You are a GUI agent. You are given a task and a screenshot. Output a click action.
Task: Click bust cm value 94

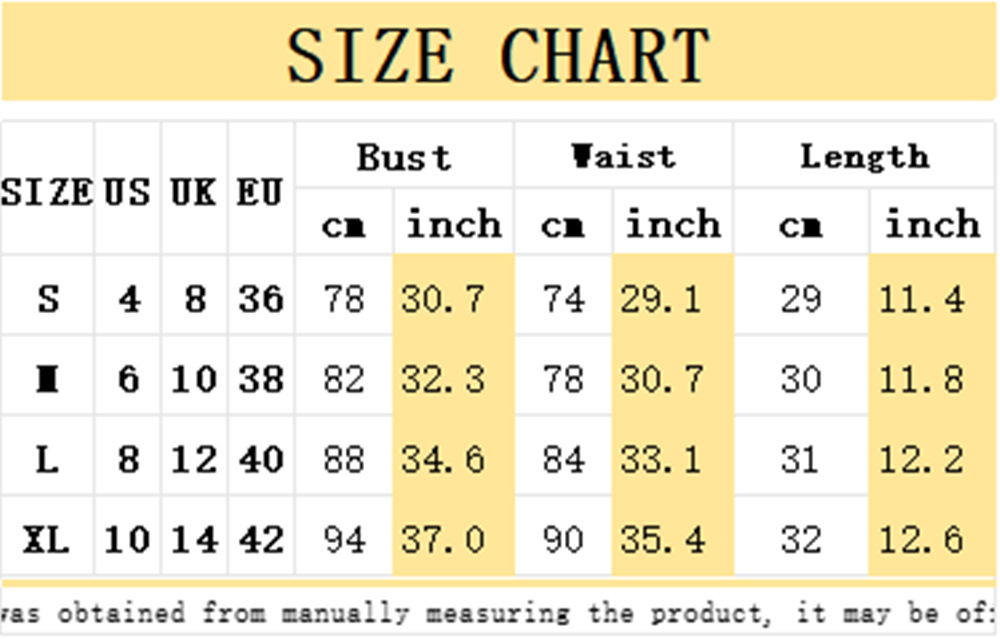[344, 540]
